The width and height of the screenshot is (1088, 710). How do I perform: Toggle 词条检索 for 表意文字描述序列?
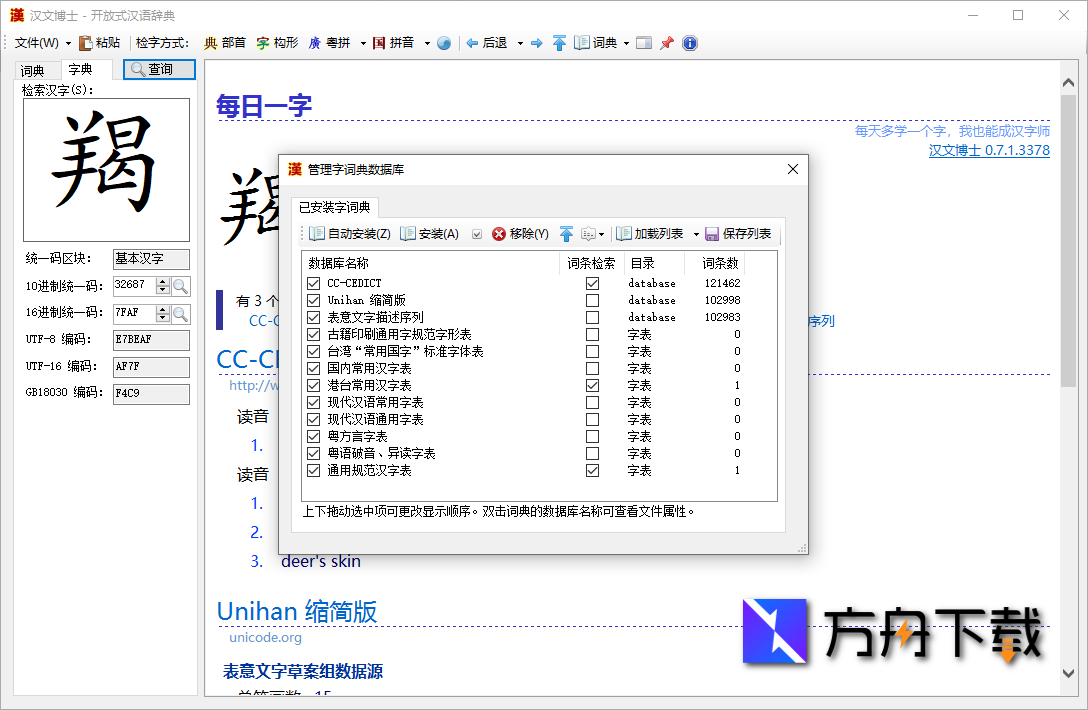[594, 317]
